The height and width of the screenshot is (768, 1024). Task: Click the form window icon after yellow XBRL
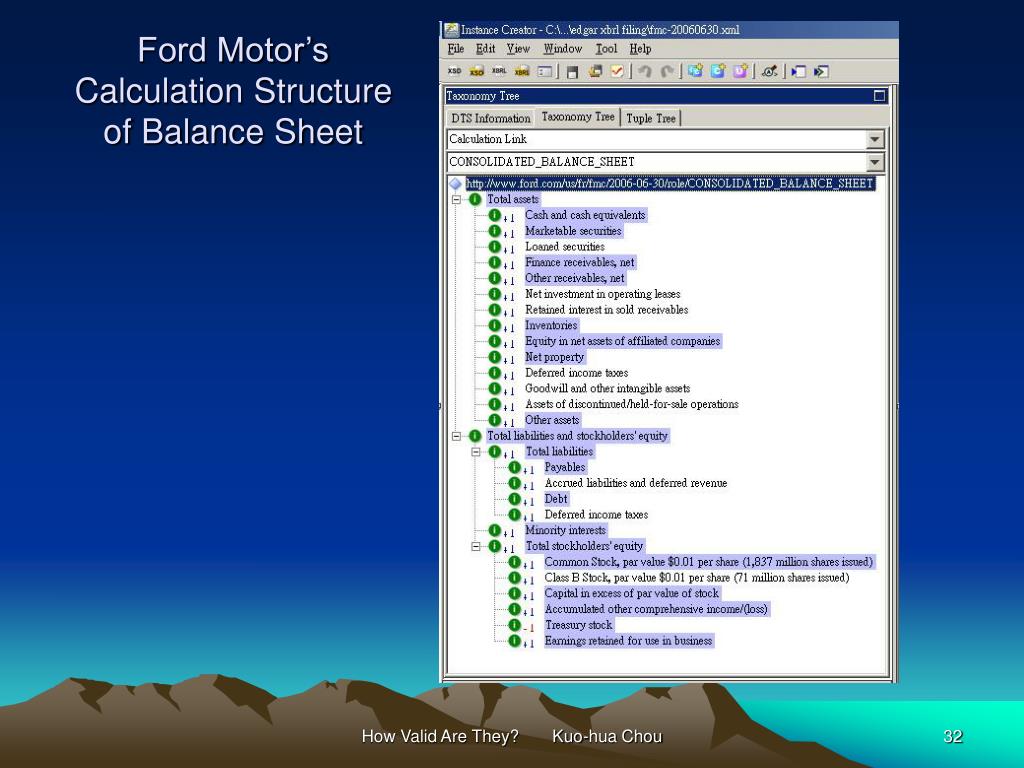(545, 71)
